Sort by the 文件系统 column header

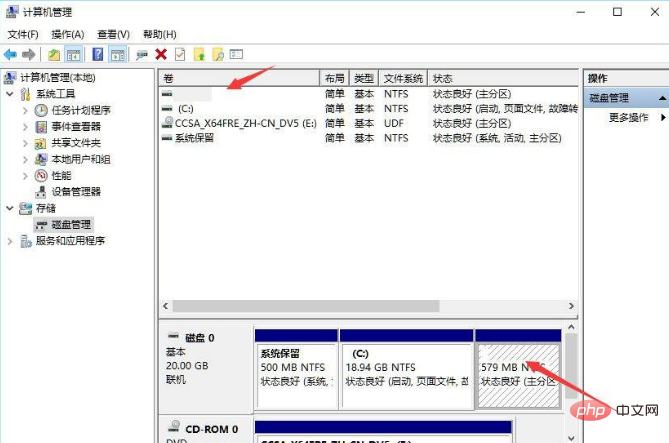click(403, 79)
